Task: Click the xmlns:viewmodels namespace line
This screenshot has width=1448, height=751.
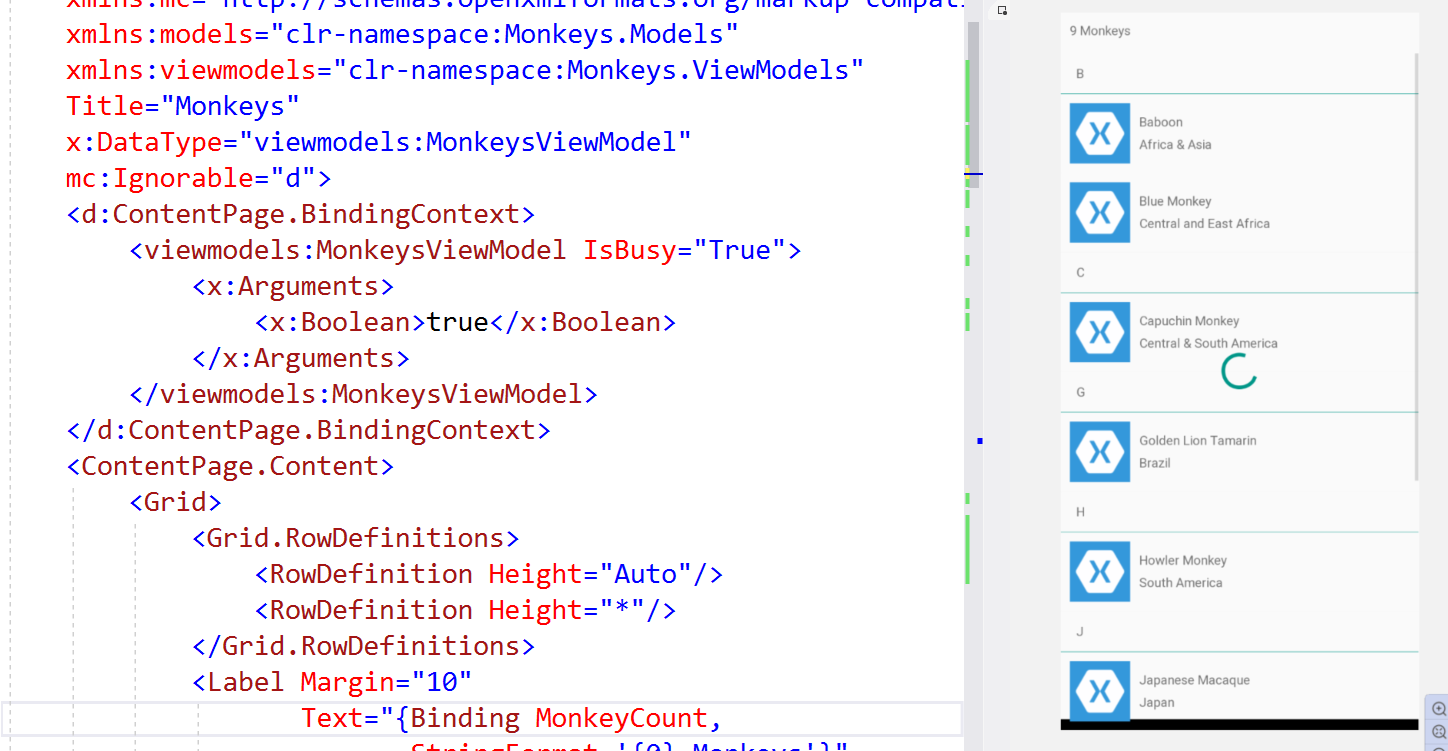Action: [x=465, y=70]
